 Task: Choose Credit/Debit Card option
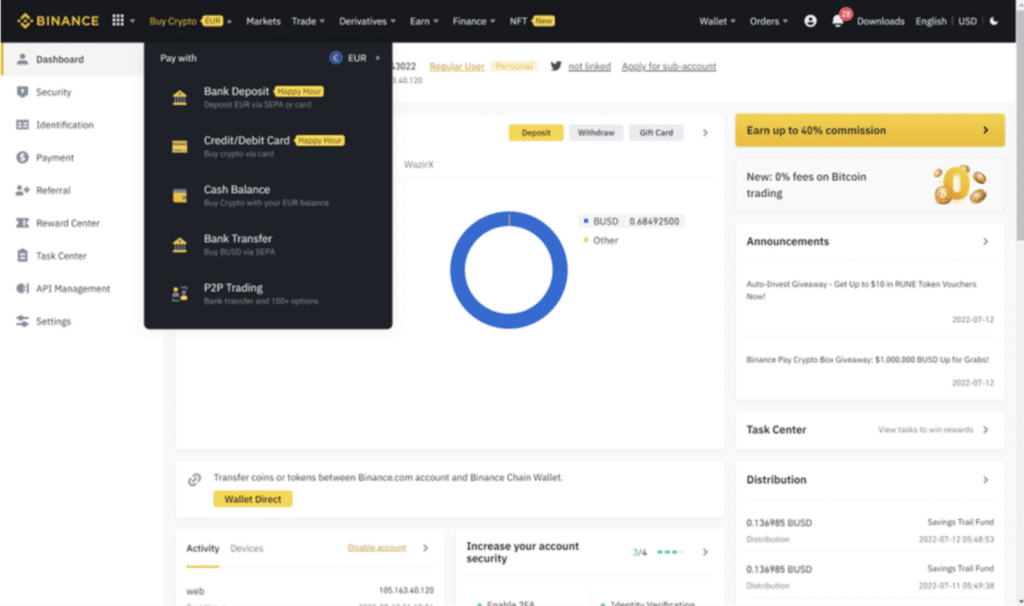click(x=268, y=146)
